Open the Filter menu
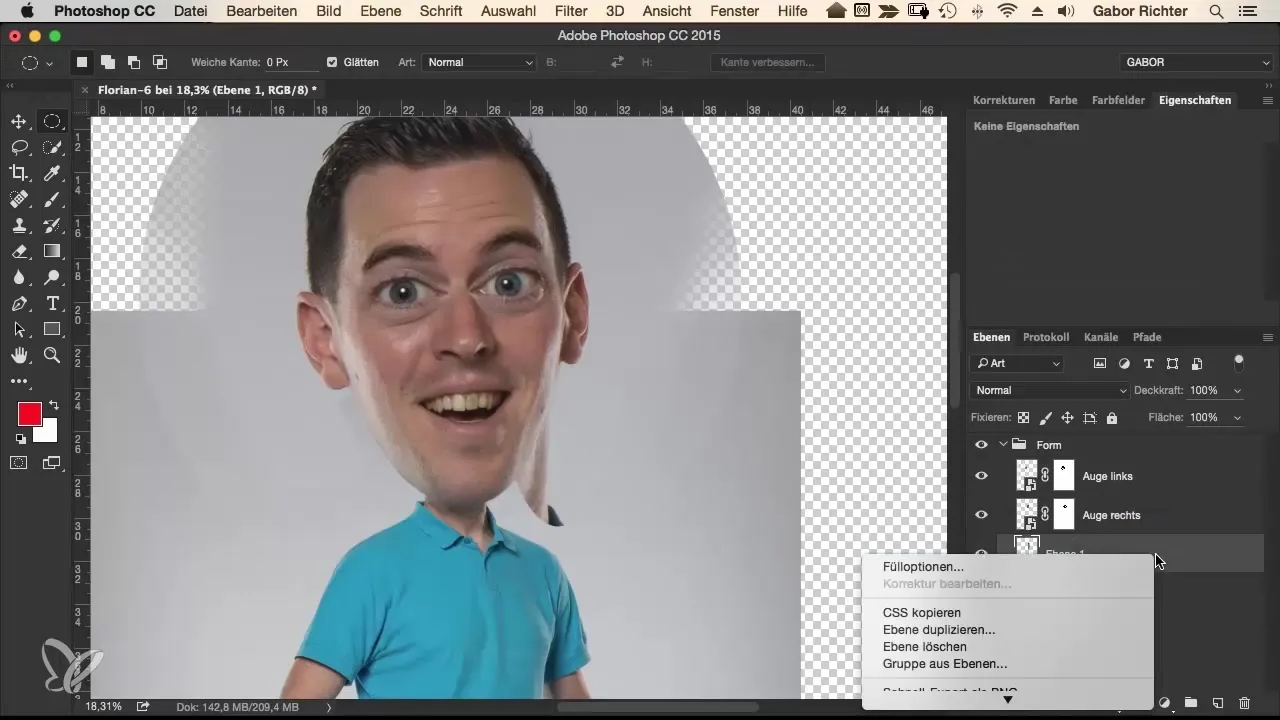This screenshot has width=1280, height=720. pos(570,11)
